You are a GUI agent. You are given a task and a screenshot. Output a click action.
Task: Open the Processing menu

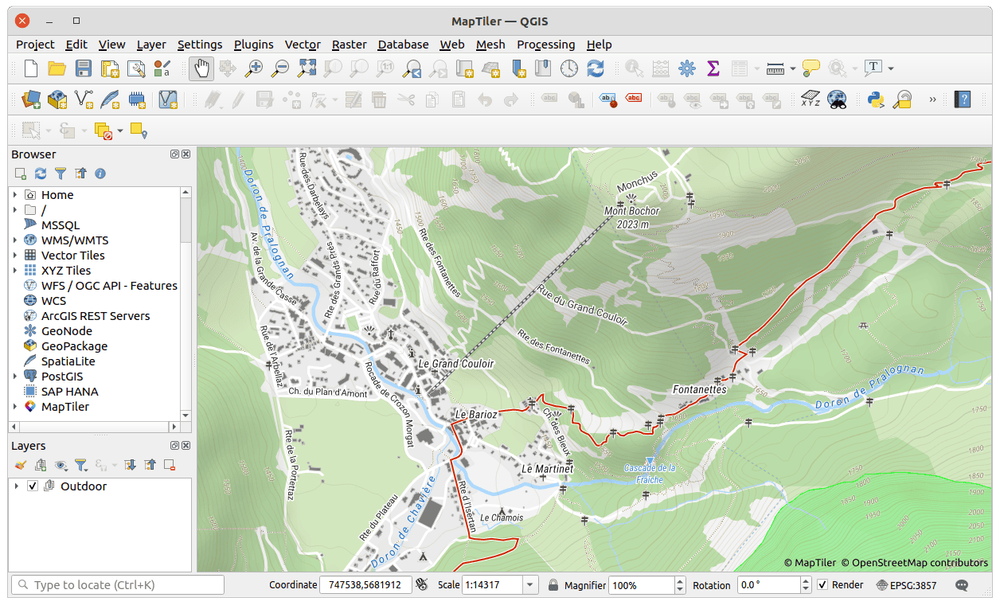(x=546, y=44)
